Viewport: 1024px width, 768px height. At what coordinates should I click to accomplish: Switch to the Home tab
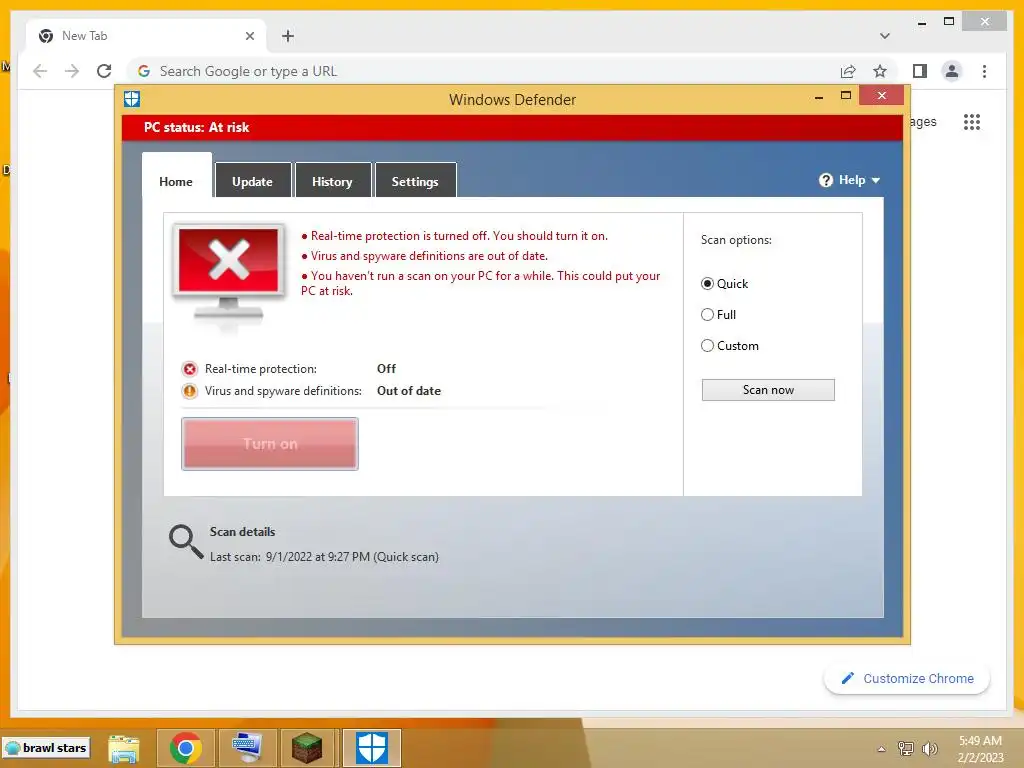176,182
